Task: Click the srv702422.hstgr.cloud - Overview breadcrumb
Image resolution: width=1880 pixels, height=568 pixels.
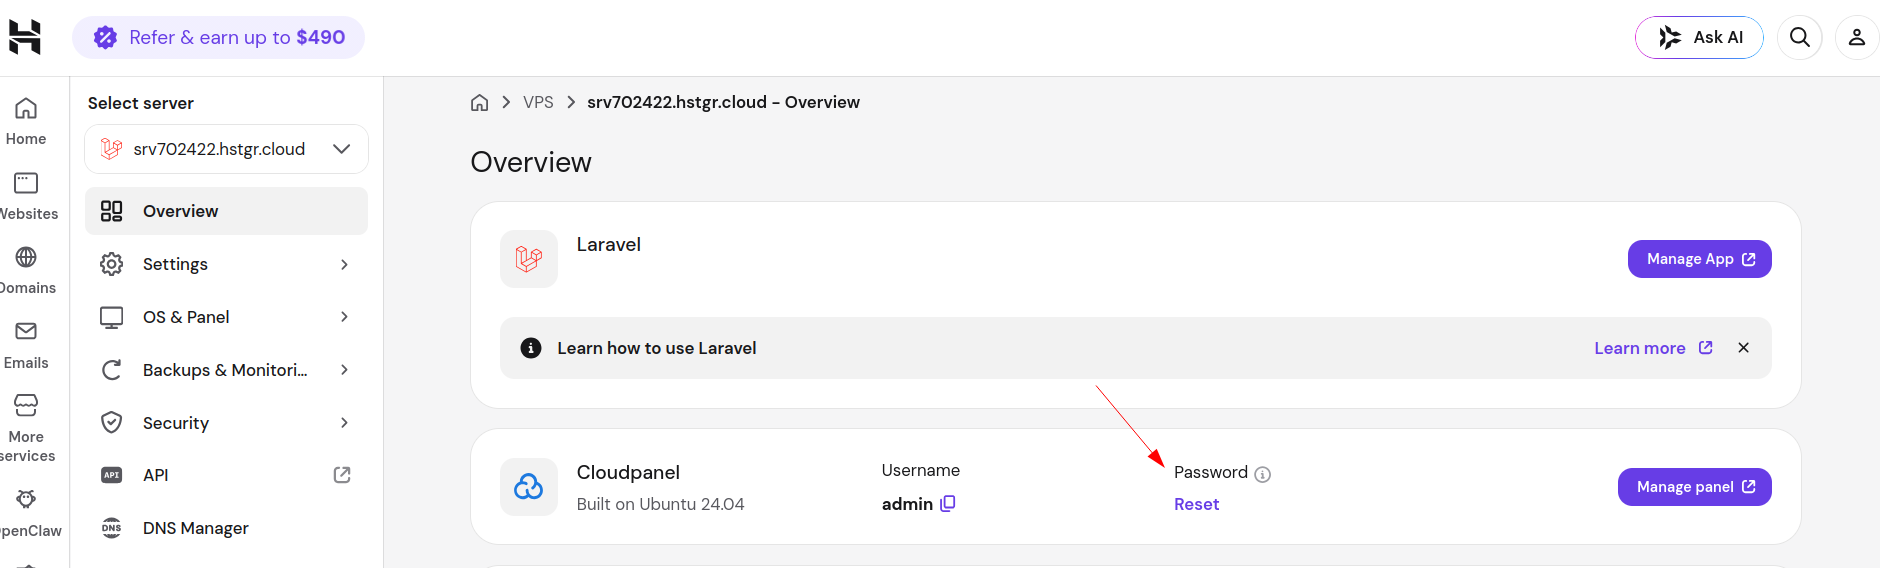Action: [723, 102]
